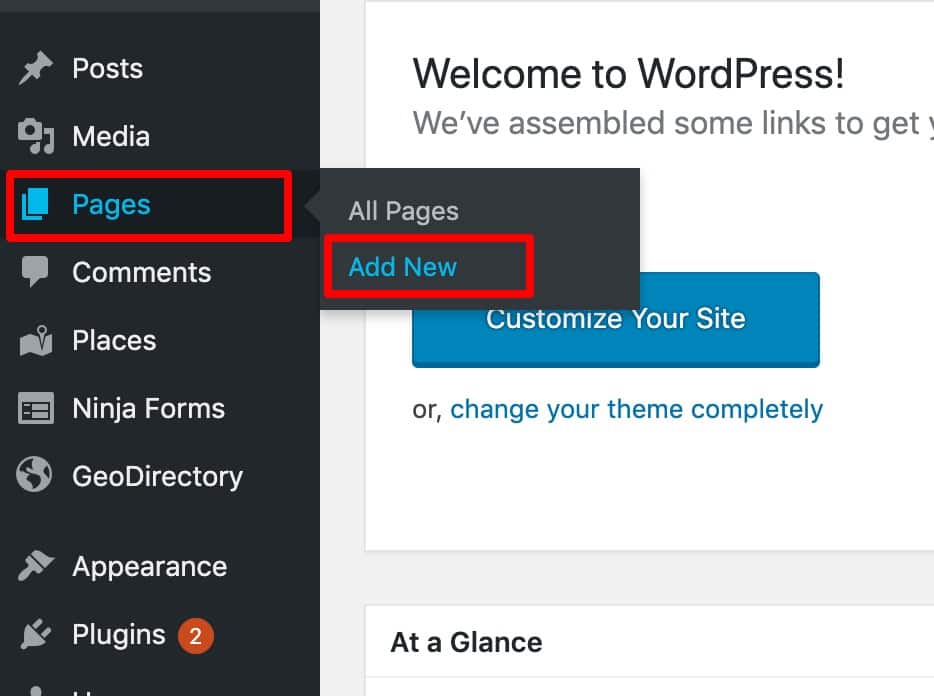Open the Appearance menu

[x=149, y=567]
